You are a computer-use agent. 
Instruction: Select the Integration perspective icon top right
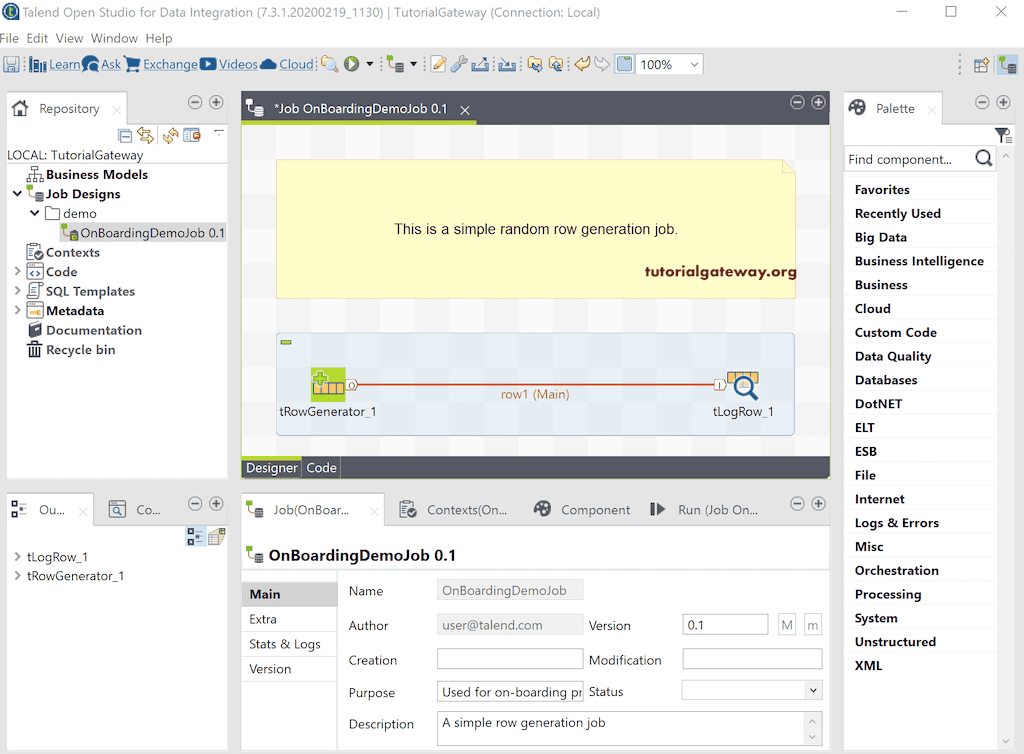click(1007, 65)
